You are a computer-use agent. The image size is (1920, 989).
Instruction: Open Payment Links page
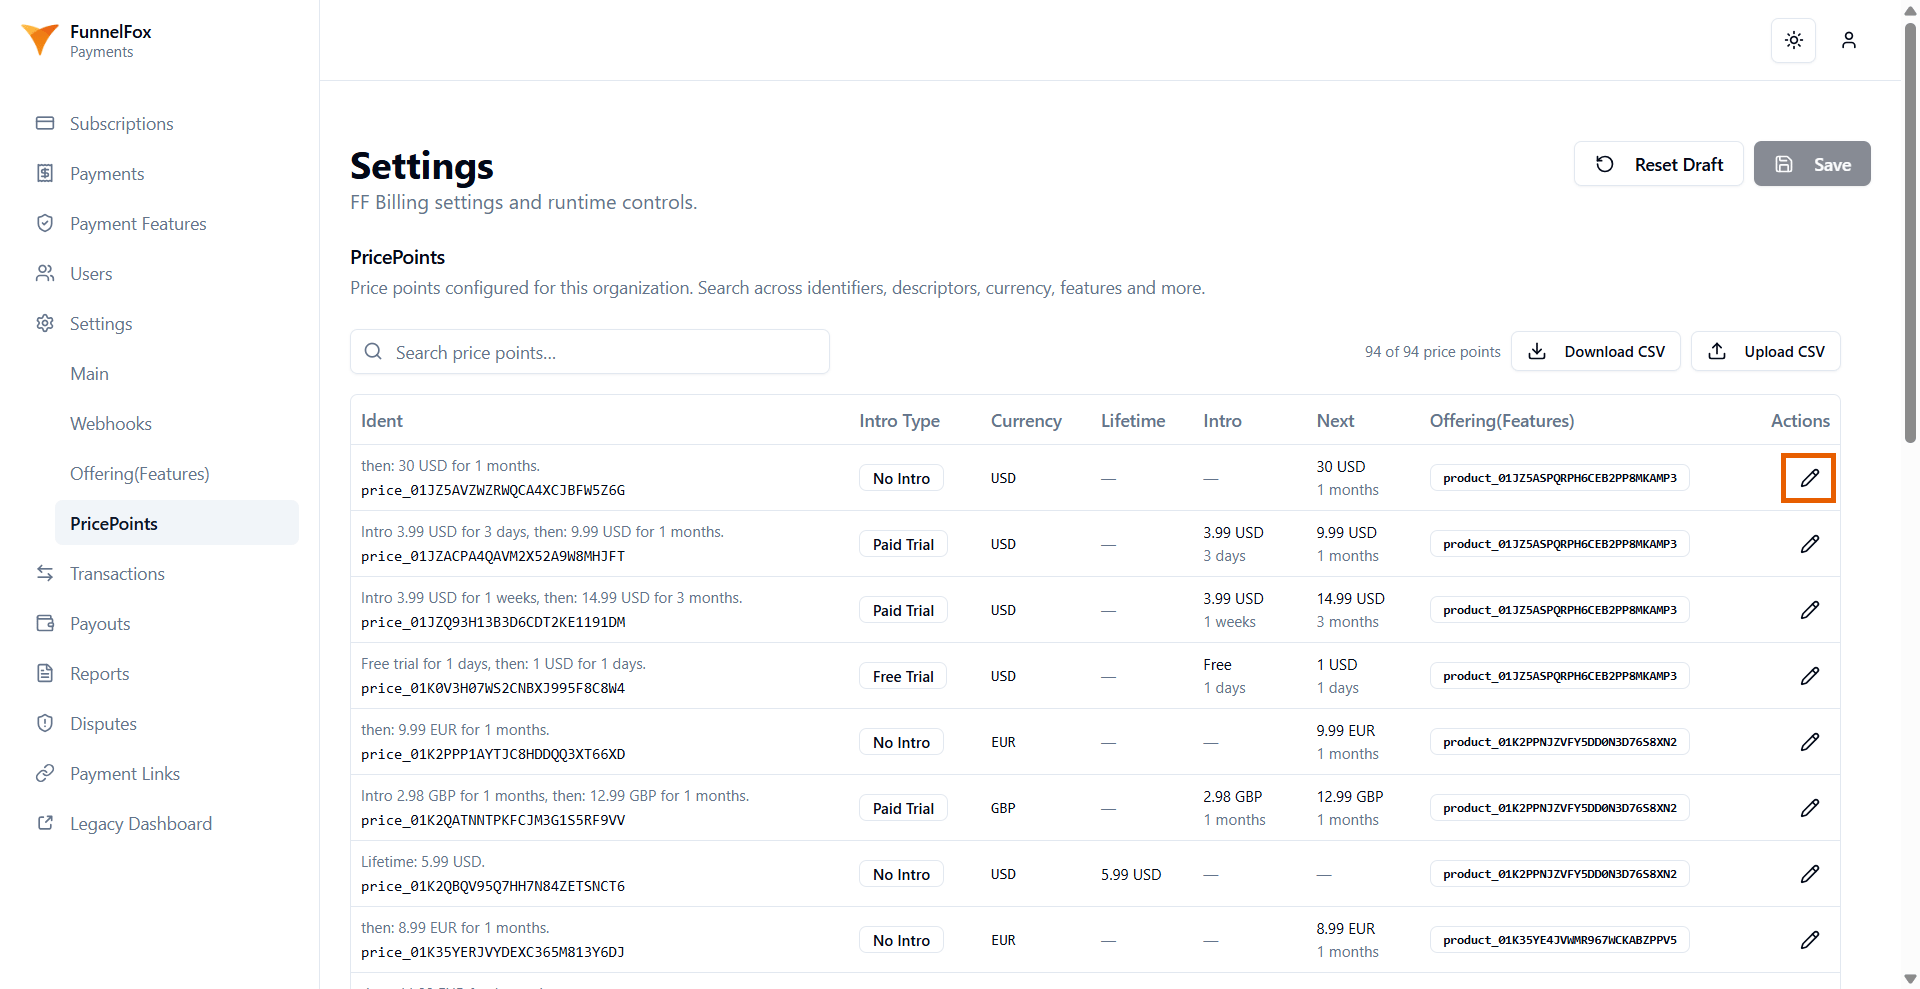125,774
